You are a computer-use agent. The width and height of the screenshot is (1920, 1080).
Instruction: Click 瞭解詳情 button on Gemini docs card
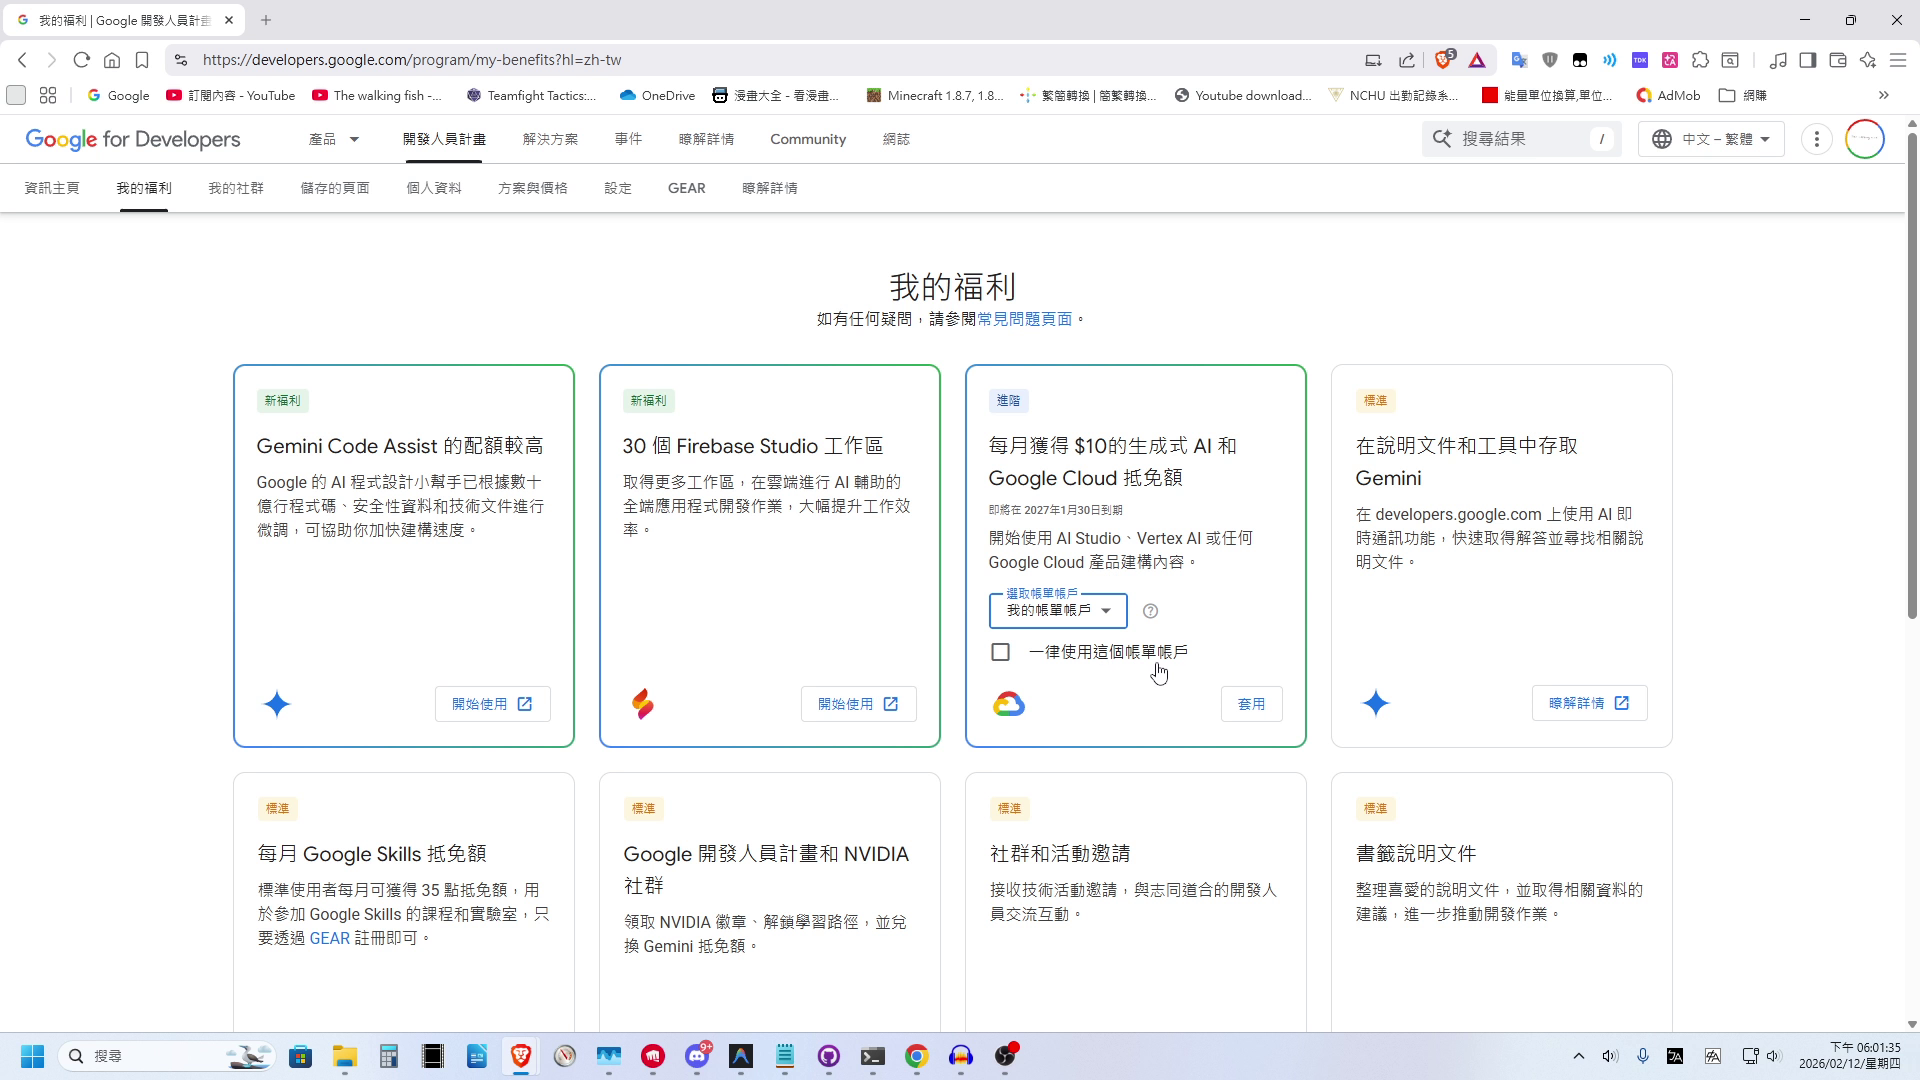coord(1589,703)
